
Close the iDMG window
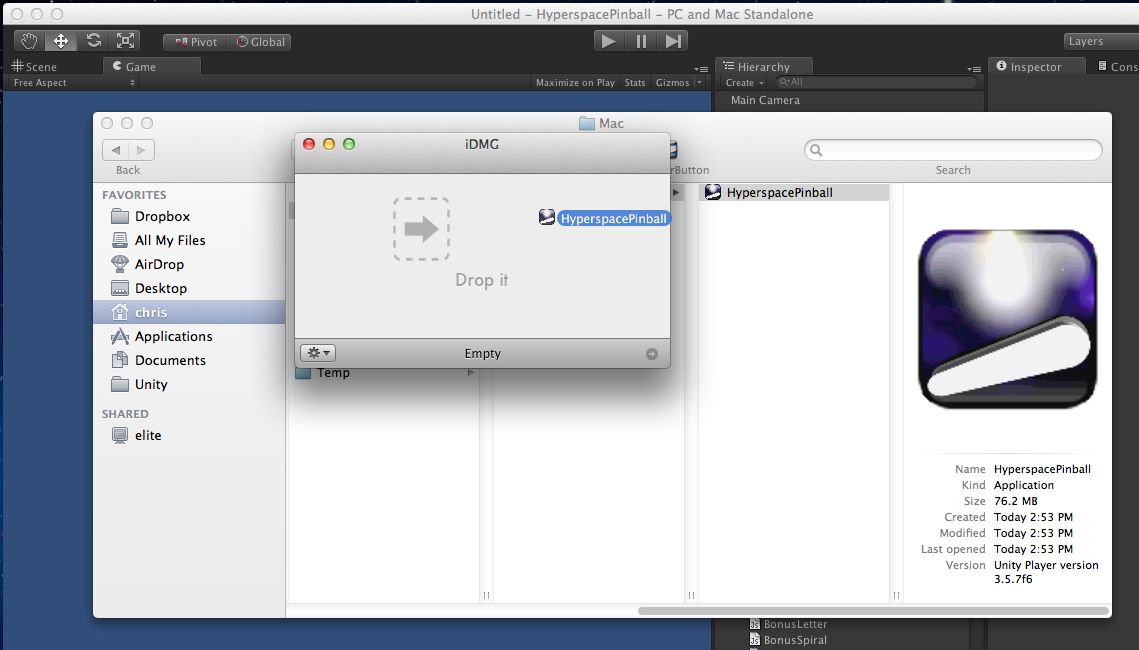point(309,144)
